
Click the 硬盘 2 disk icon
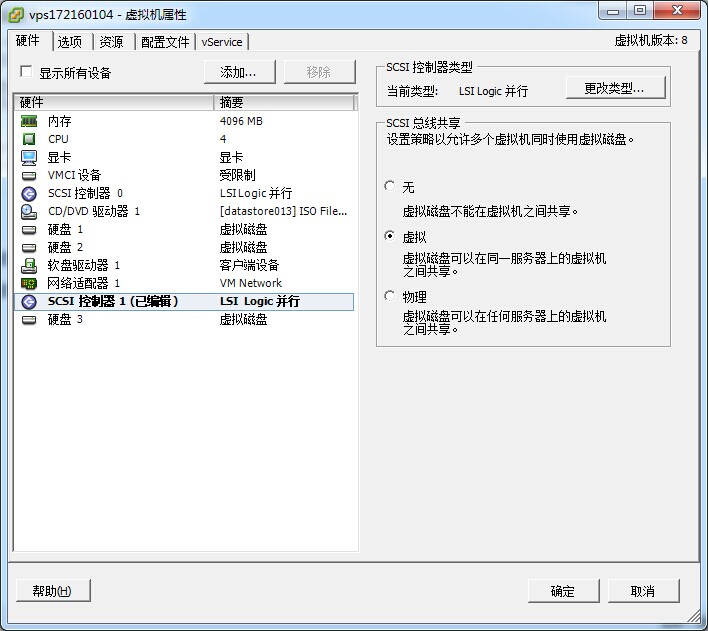click(29, 248)
